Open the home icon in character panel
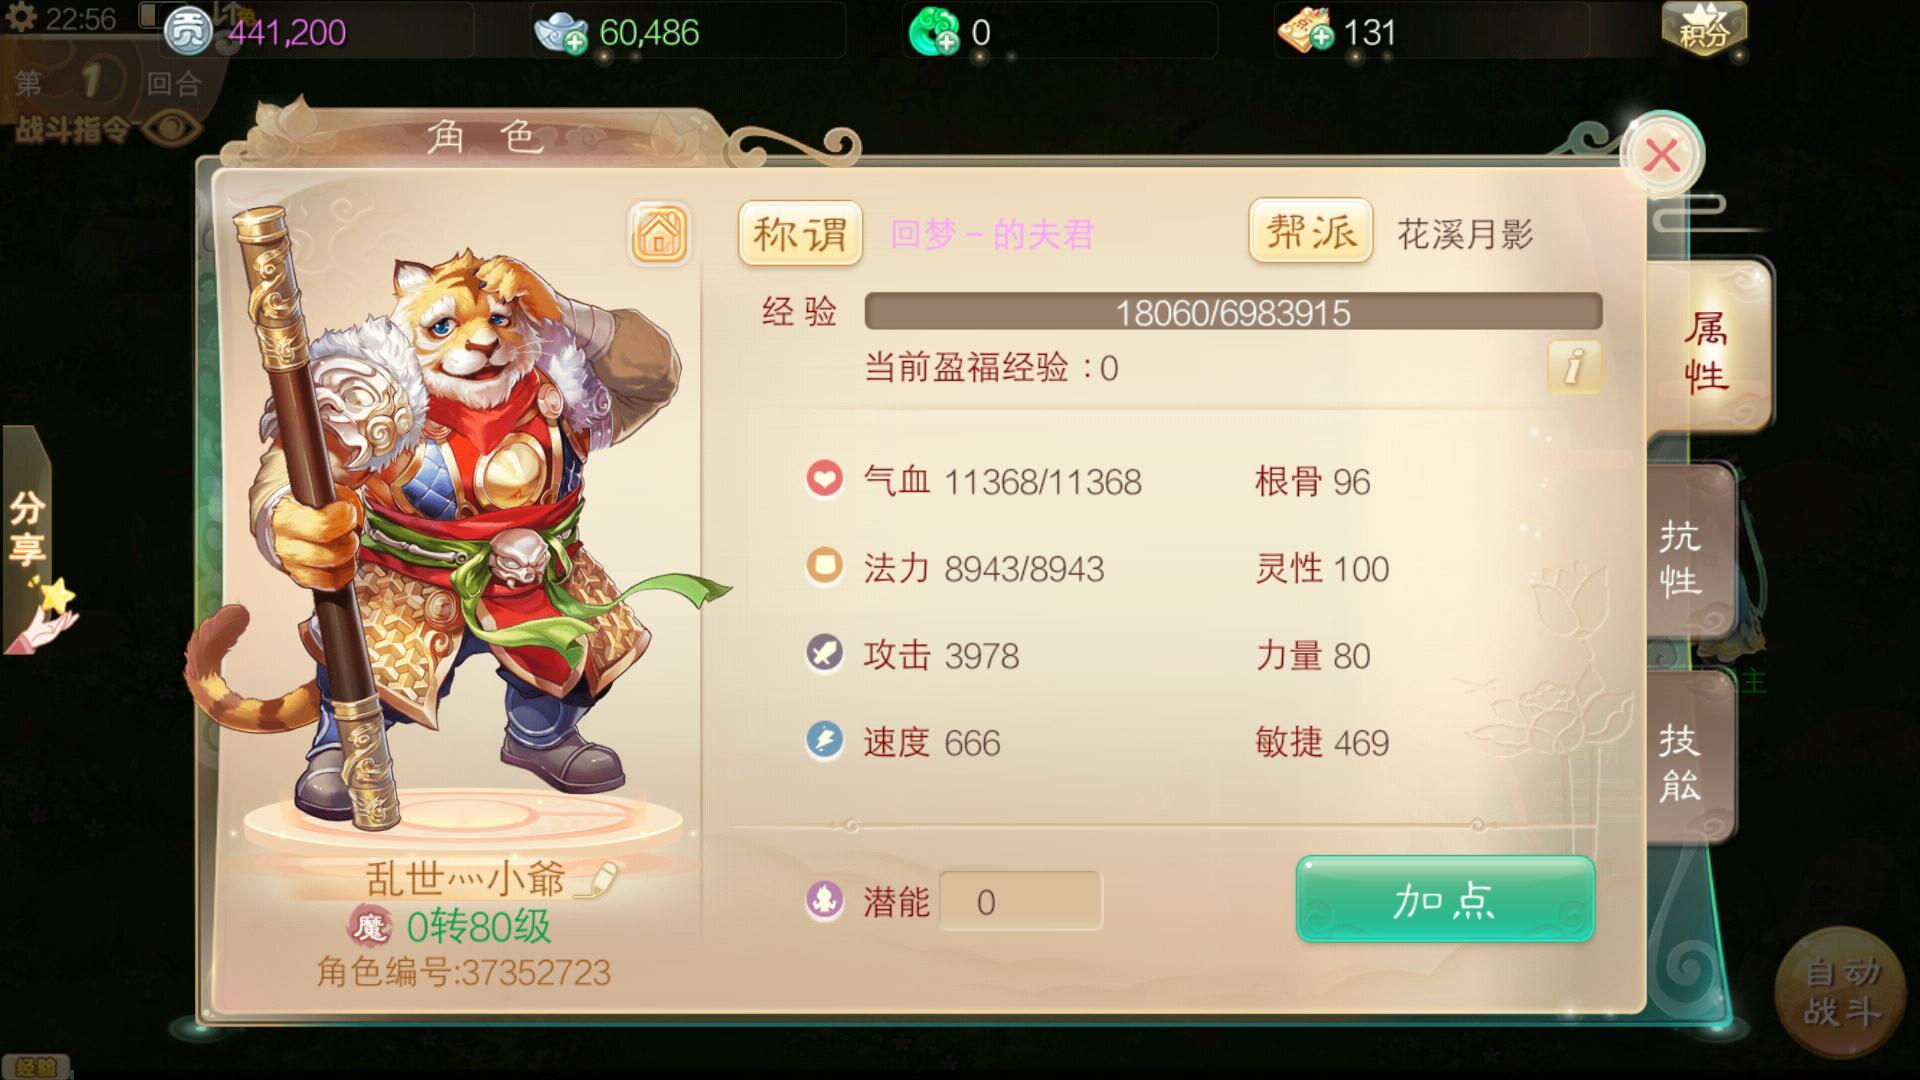The height and width of the screenshot is (1080, 1920). click(x=659, y=234)
